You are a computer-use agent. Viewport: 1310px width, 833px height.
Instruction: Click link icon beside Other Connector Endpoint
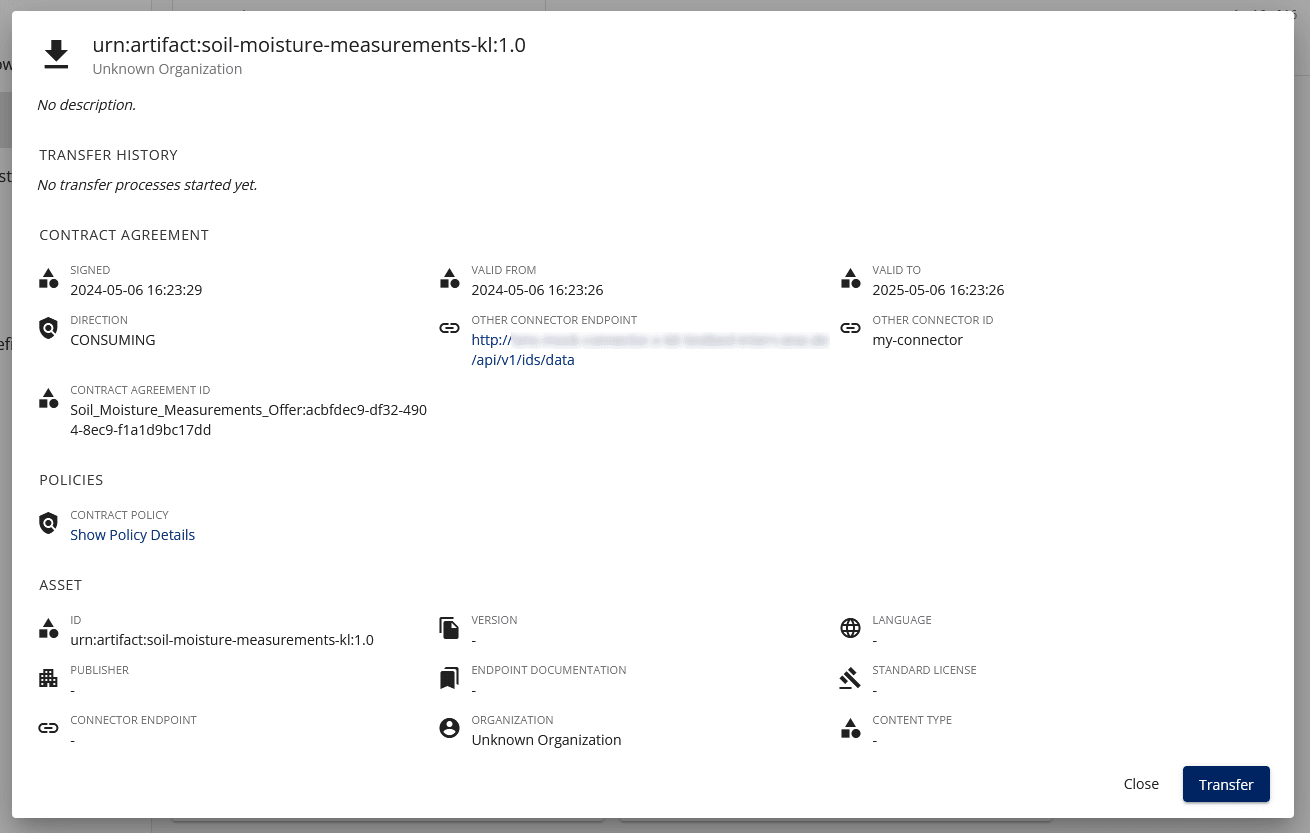coord(450,328)
